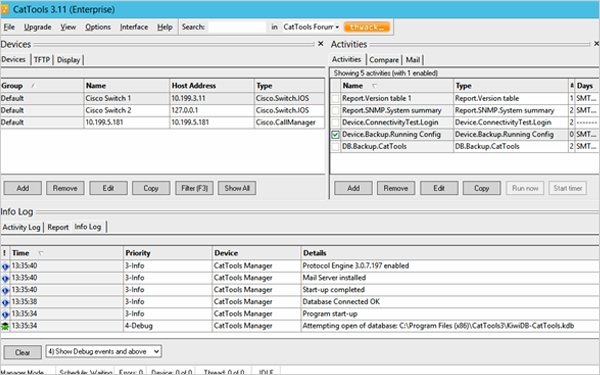Switch to the Display tab
The width and height of the screenshot is (600, 375).
tap(68, 60)
